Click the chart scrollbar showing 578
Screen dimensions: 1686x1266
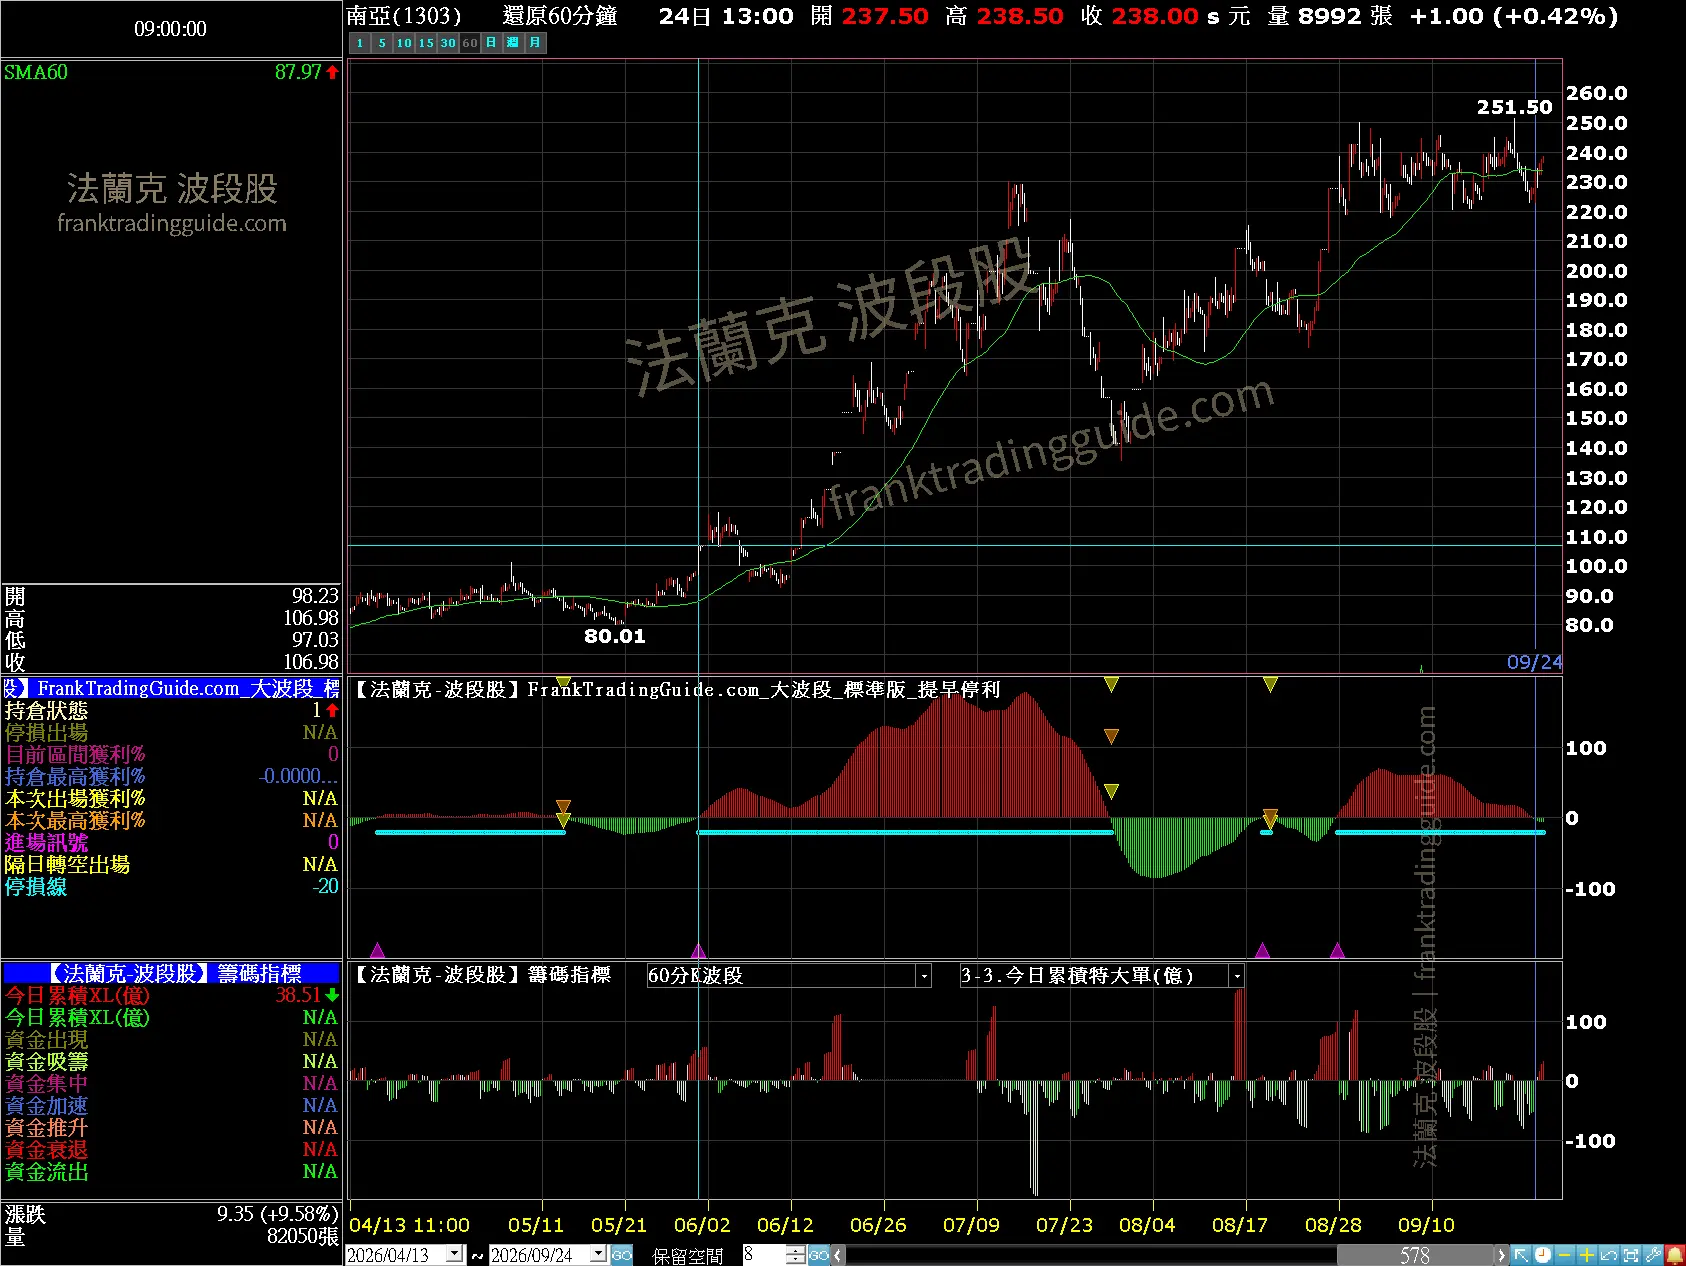pyautogui.click(x=1414, y=1255)
